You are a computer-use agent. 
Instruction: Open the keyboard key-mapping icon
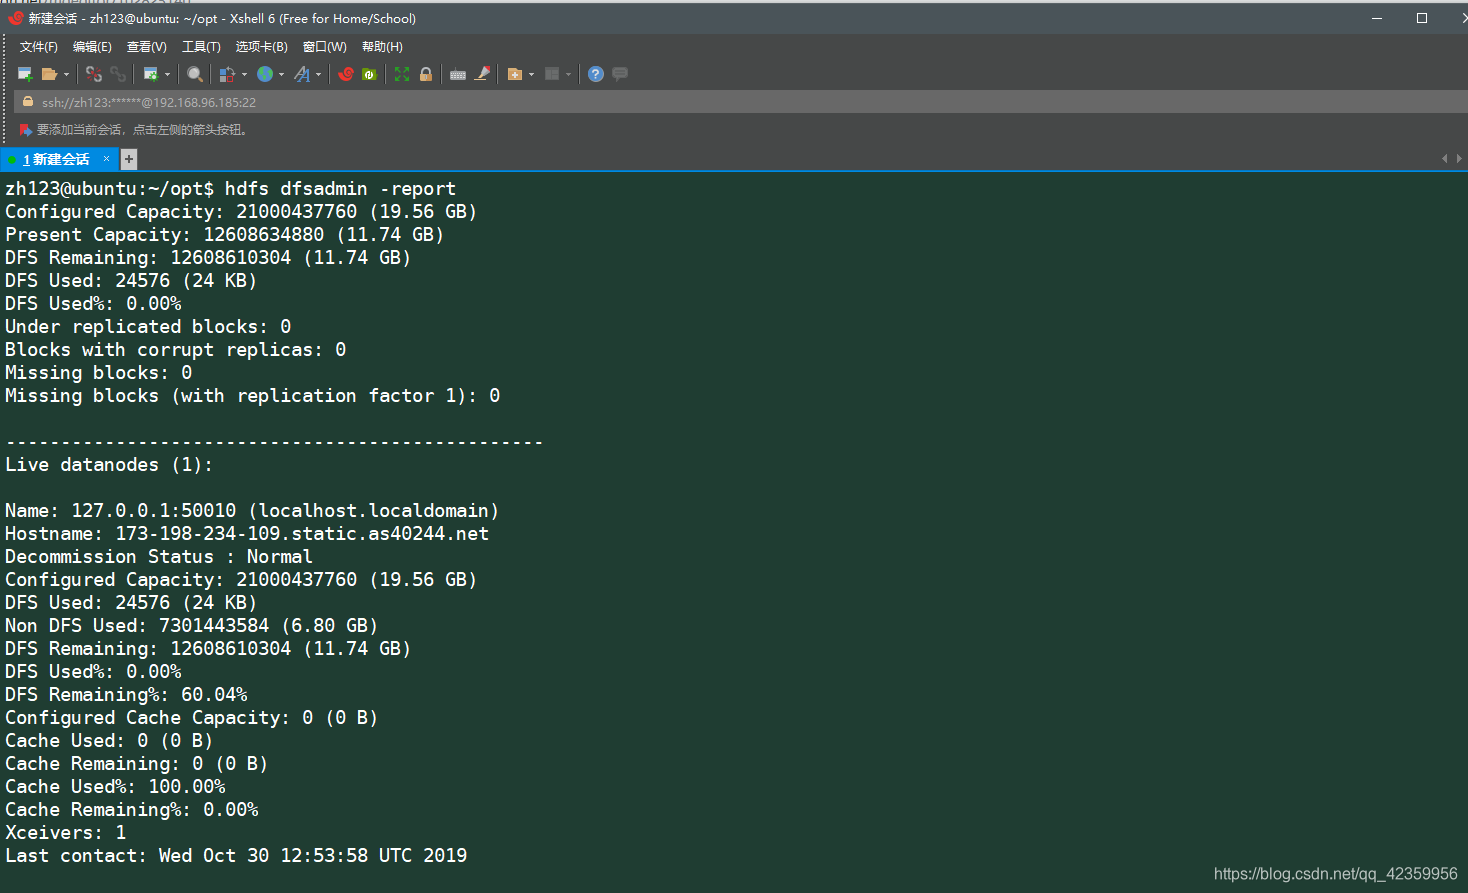458,75
